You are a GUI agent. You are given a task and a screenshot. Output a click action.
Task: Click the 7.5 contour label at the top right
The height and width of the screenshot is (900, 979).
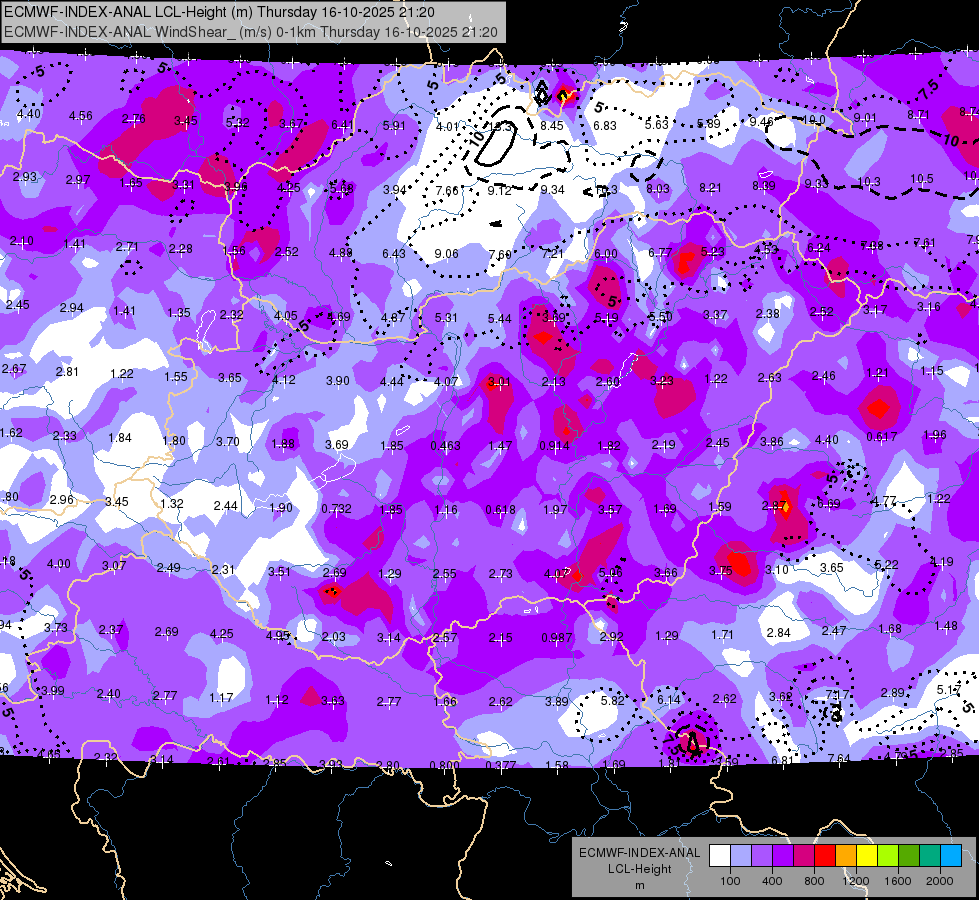pos(928,91)
